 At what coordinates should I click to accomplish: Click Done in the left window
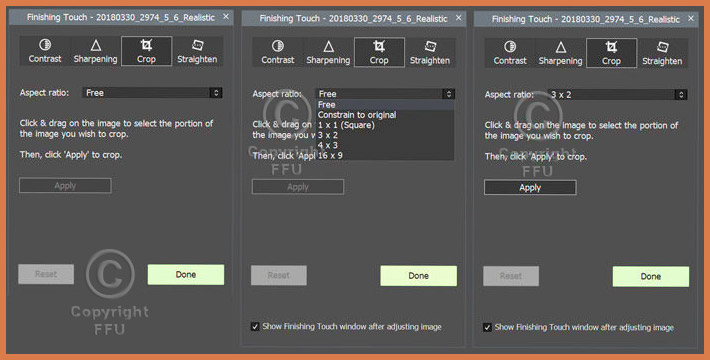pyautogui.click(x=186, y=274)
